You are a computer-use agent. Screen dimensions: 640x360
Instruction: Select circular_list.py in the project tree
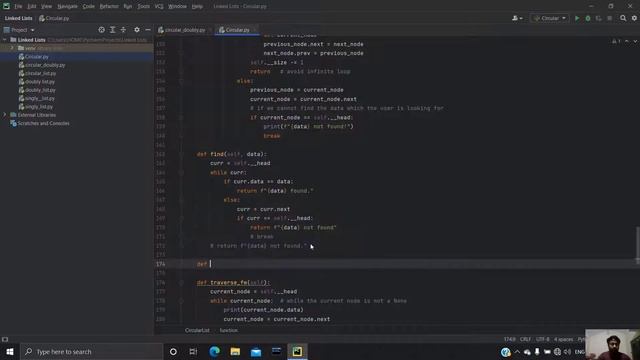[40, 73]
